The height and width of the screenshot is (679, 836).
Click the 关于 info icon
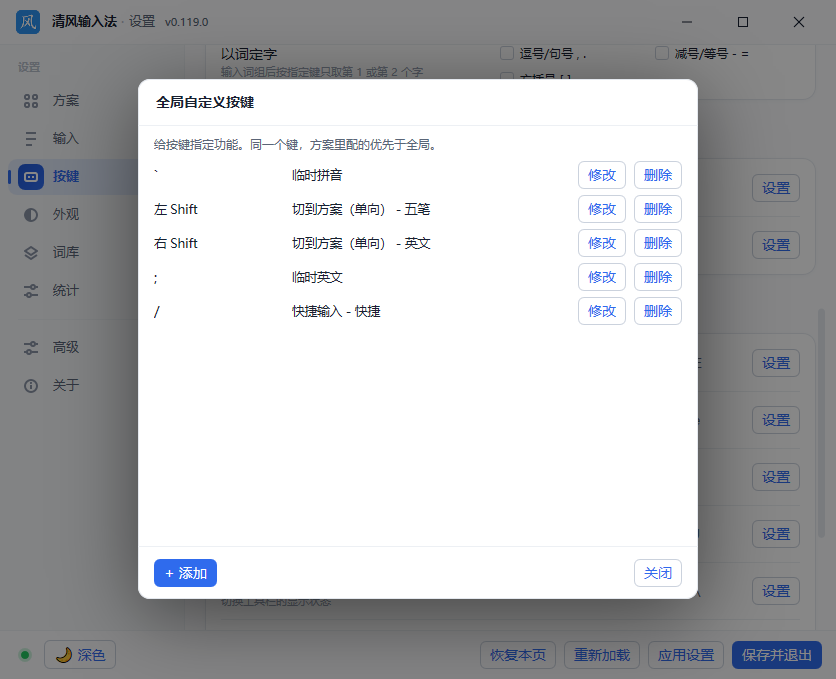click(31, 385)
